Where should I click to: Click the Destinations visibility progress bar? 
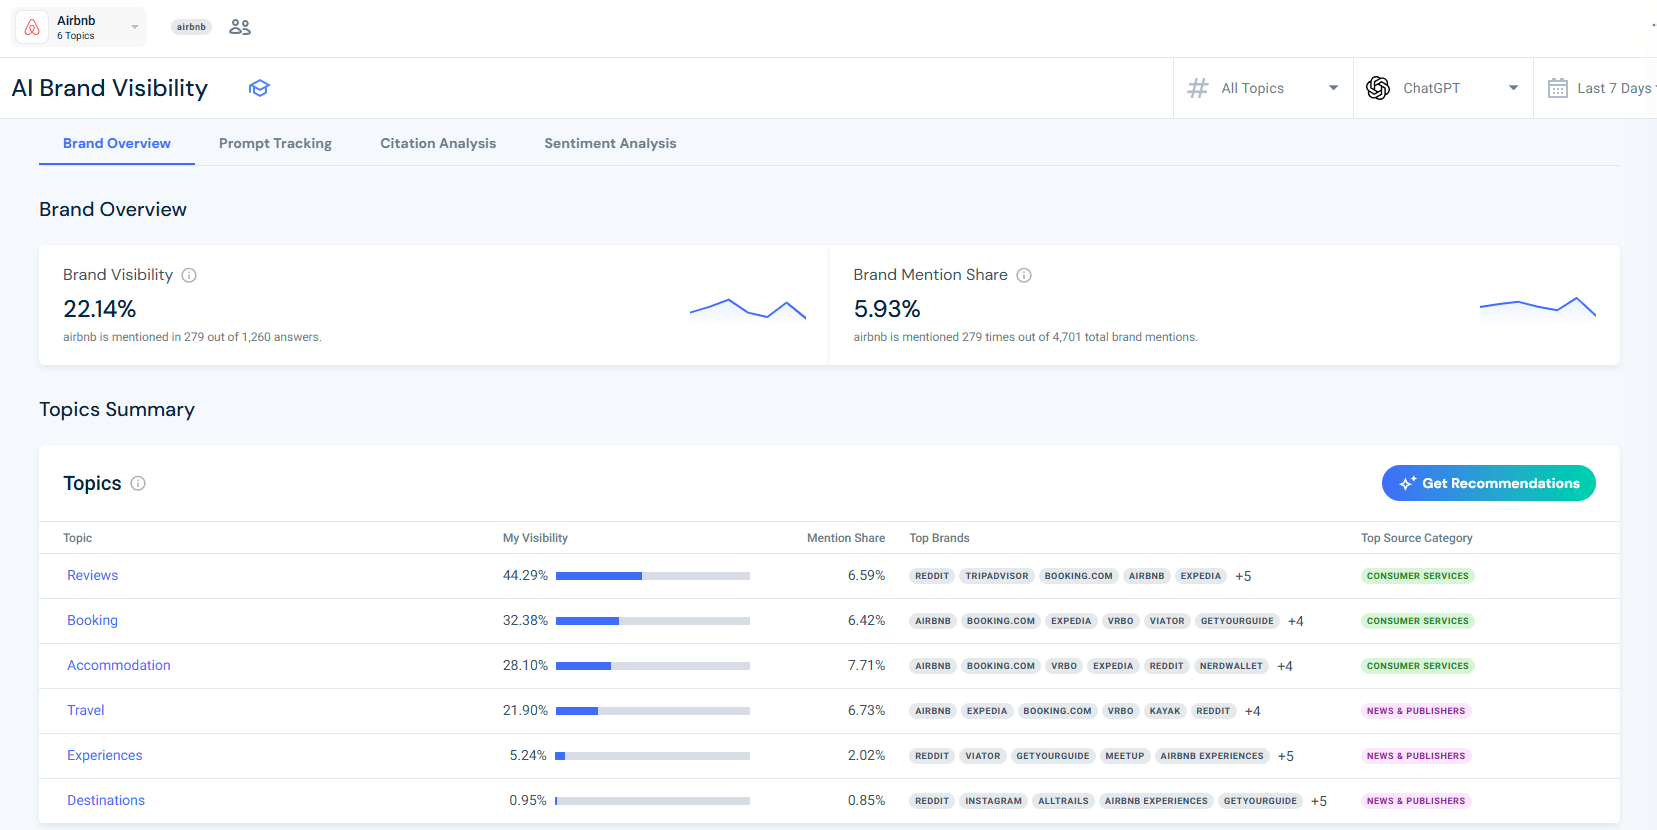coord(653,801)
